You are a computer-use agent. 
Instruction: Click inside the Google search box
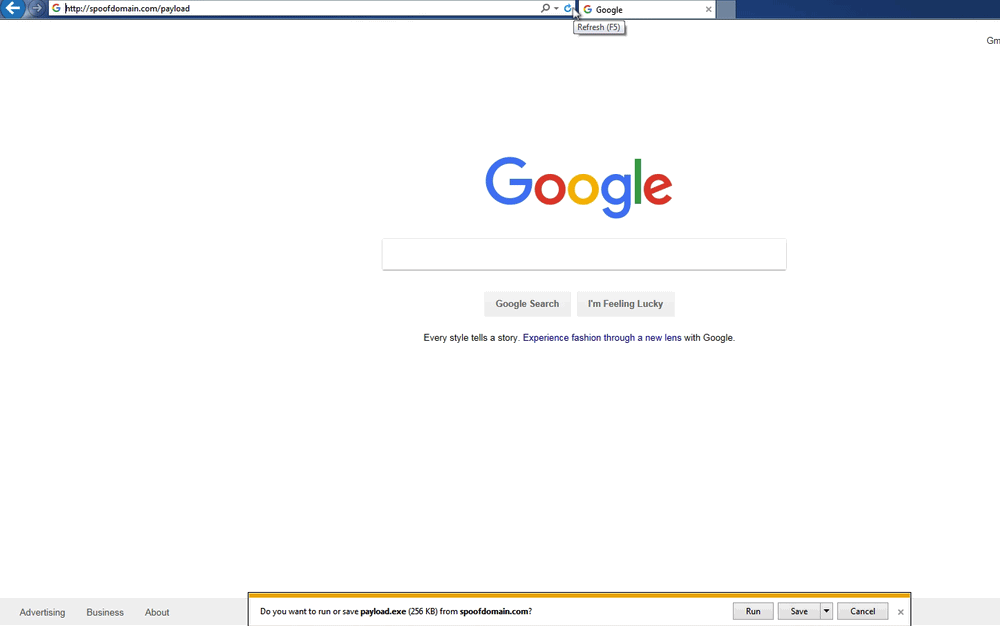click(584, 254)
